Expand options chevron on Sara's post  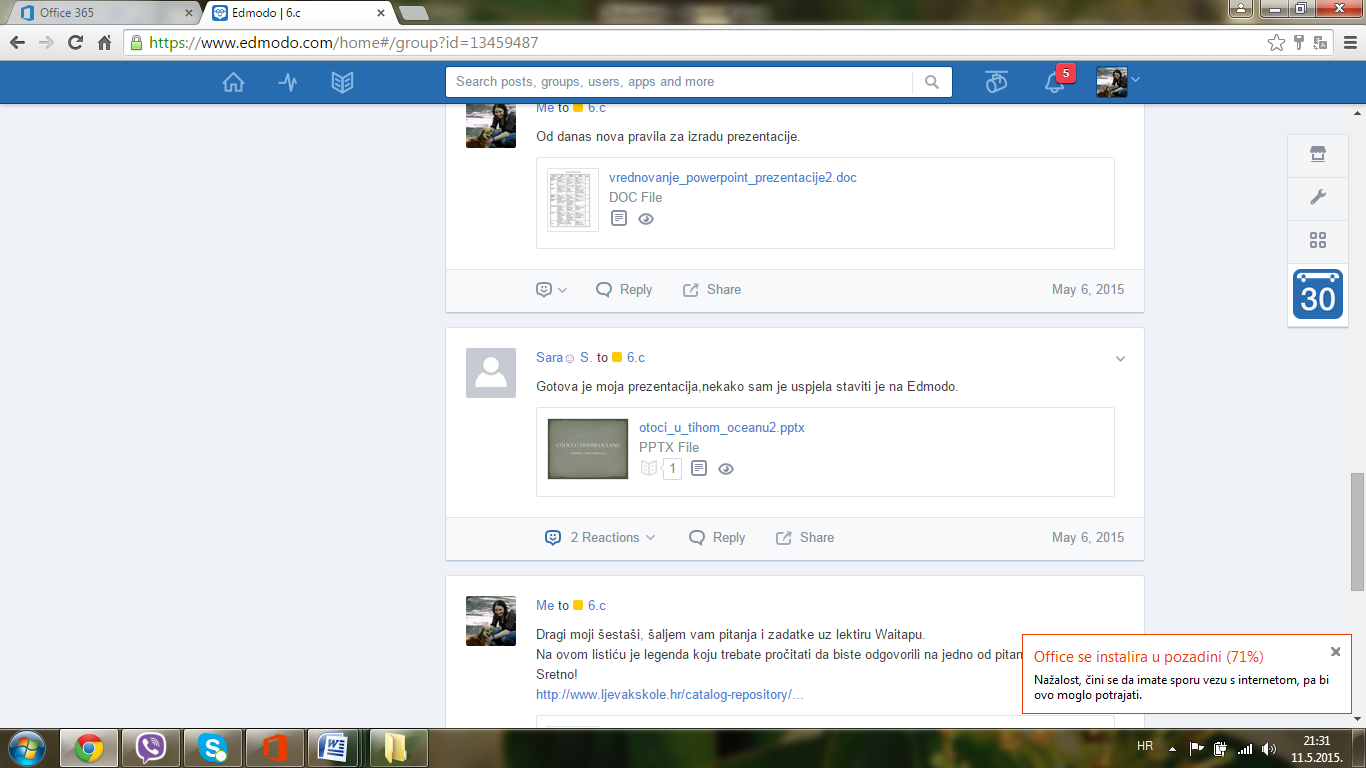click(x=1120, y=359)
